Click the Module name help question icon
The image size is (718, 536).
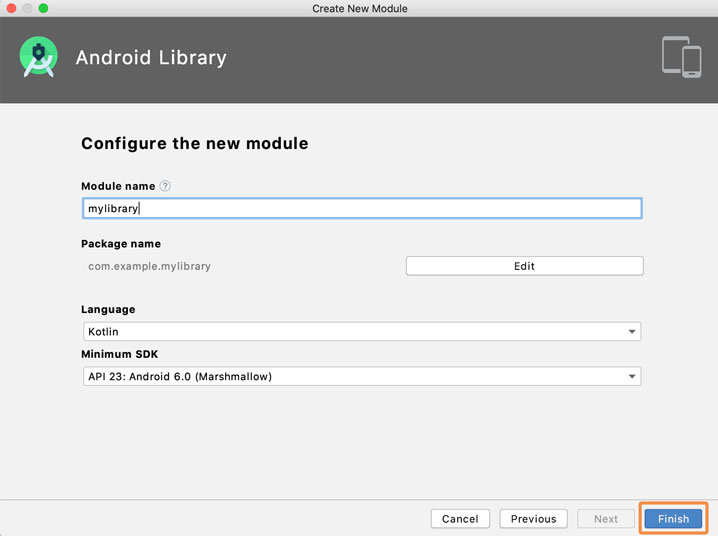coord(165,186)
